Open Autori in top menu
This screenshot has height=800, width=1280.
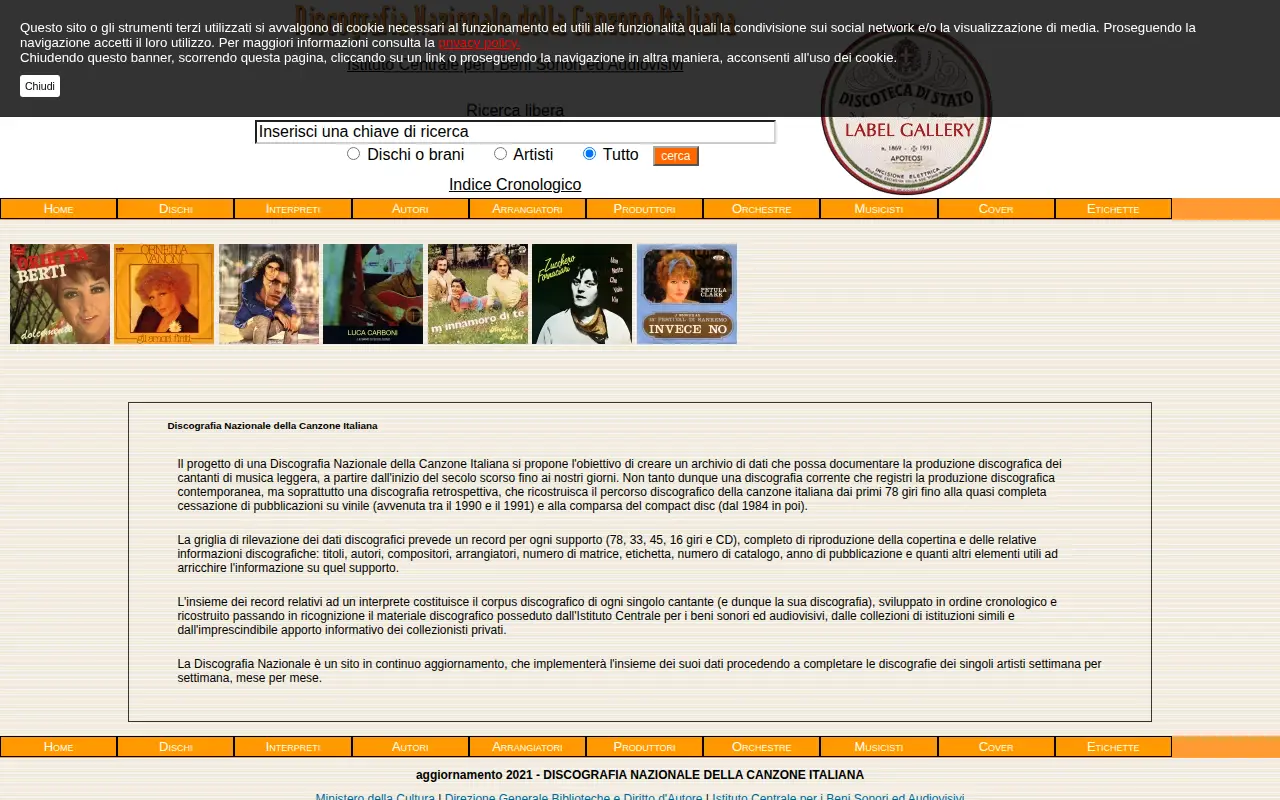pyautogui.click(x=410, y=209)
